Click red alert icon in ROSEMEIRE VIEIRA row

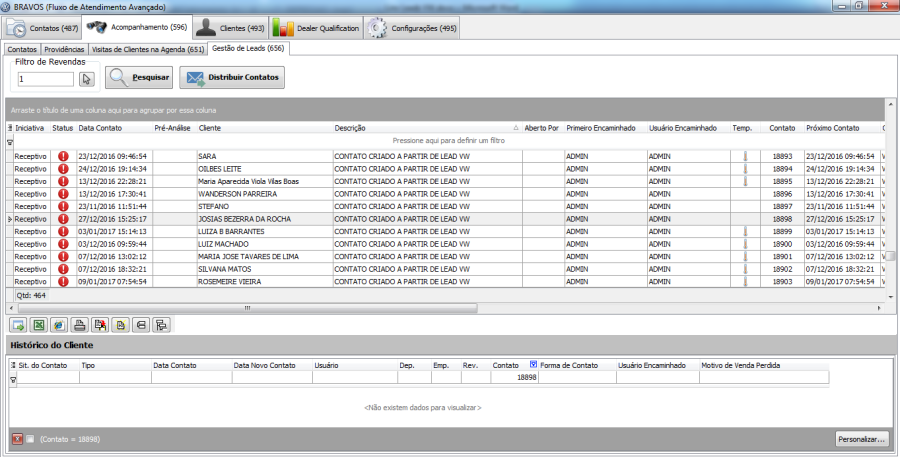63,281
